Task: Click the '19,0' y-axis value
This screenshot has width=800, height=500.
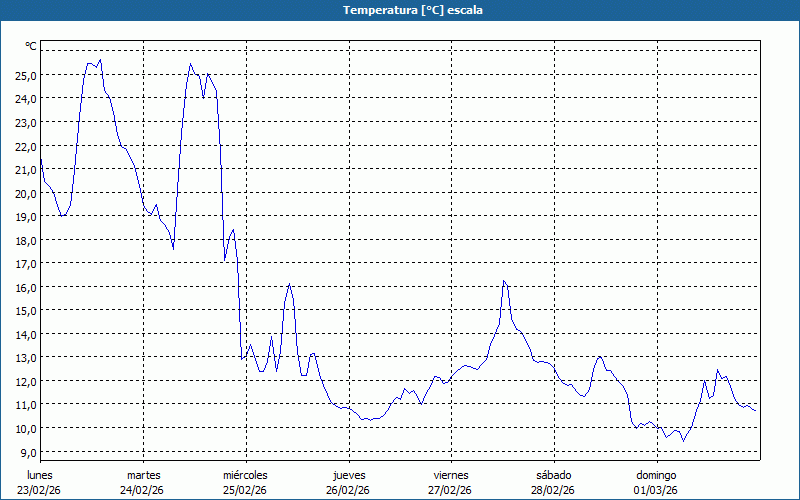Action: (x=27, y=217)
